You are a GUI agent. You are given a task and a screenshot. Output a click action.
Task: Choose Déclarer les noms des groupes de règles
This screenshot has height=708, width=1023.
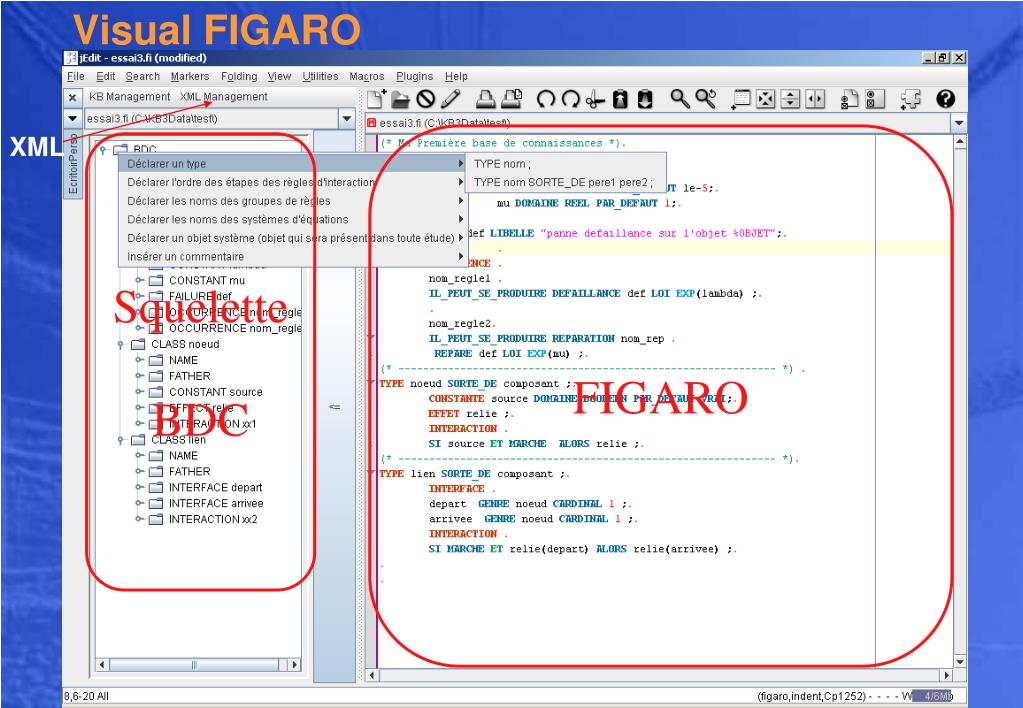292,201
